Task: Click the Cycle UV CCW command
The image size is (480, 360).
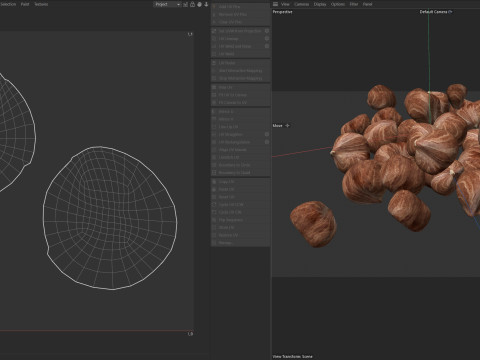Action: (240, 205)
